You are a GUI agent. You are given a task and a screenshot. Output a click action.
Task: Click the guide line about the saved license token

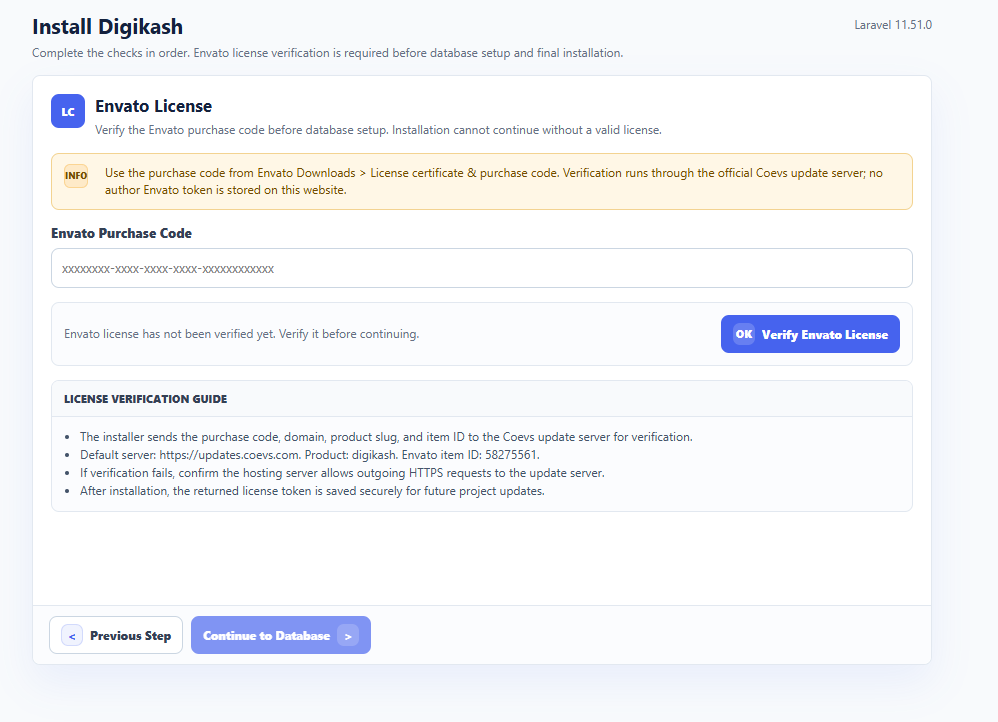[313, 491]
